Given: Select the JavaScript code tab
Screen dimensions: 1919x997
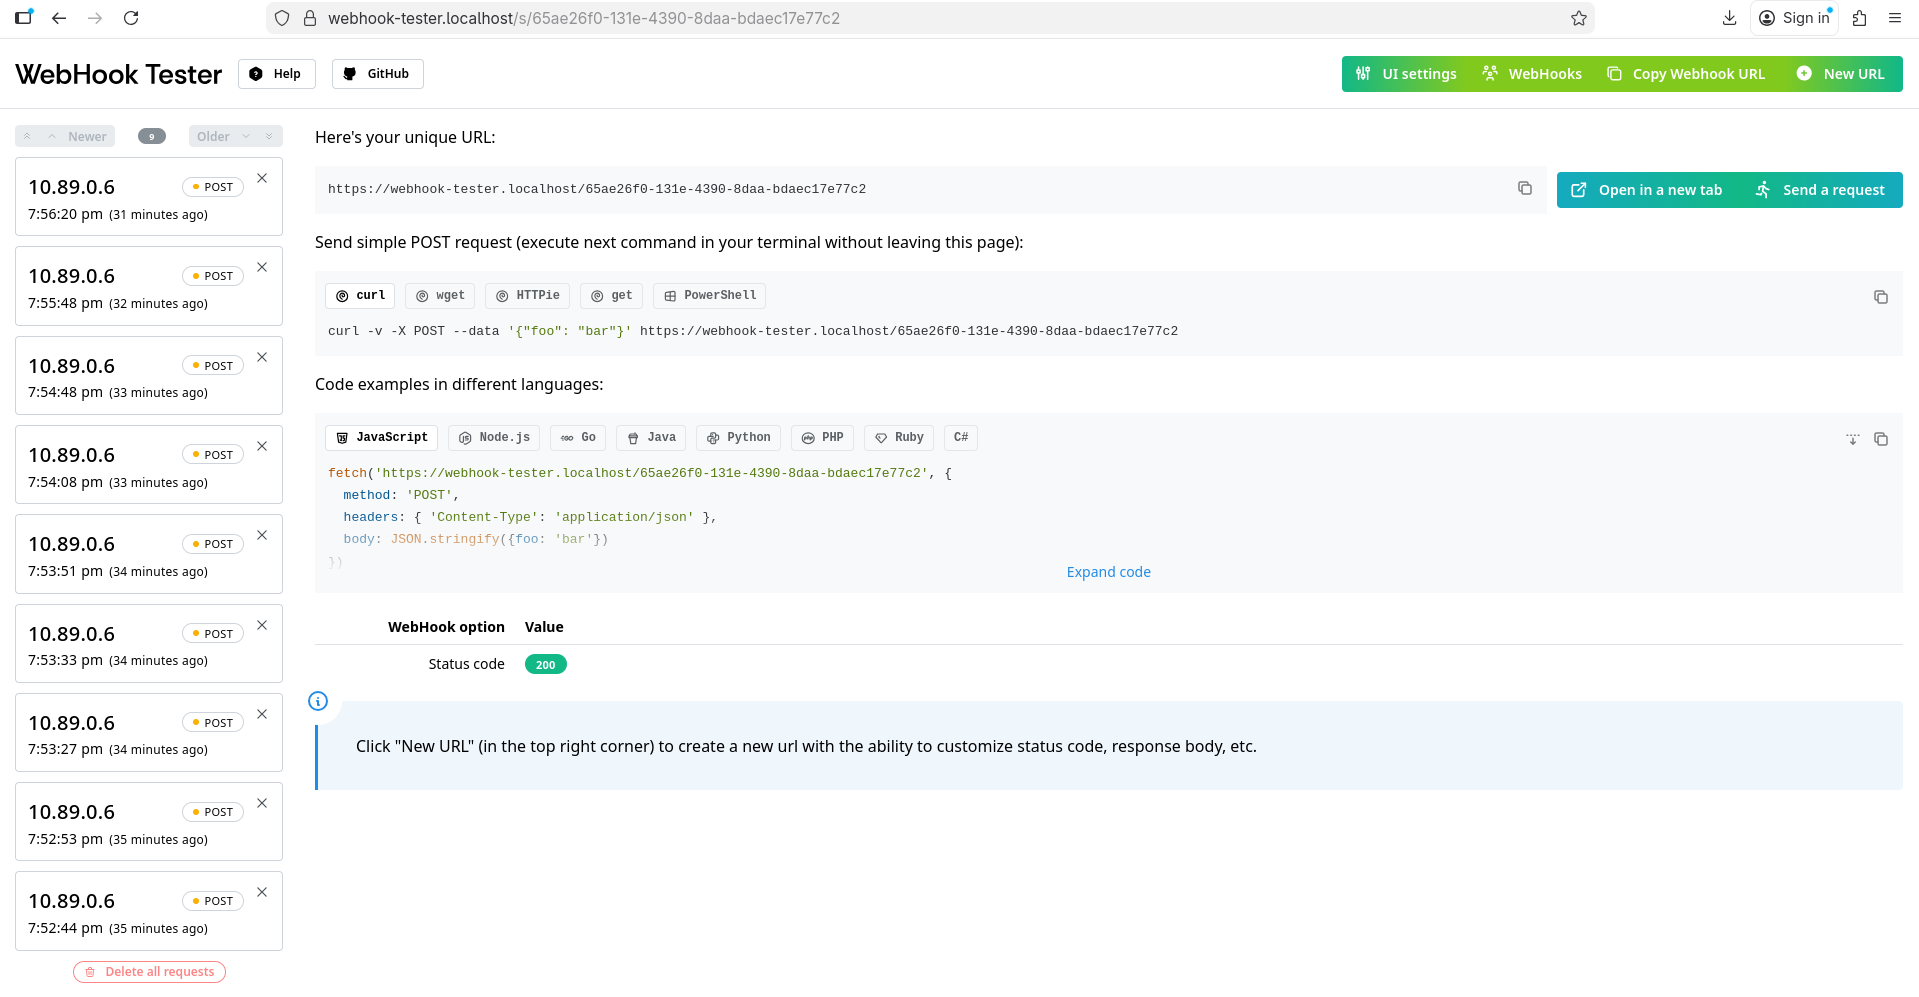Looking at the screenshot, I should 381,438.
